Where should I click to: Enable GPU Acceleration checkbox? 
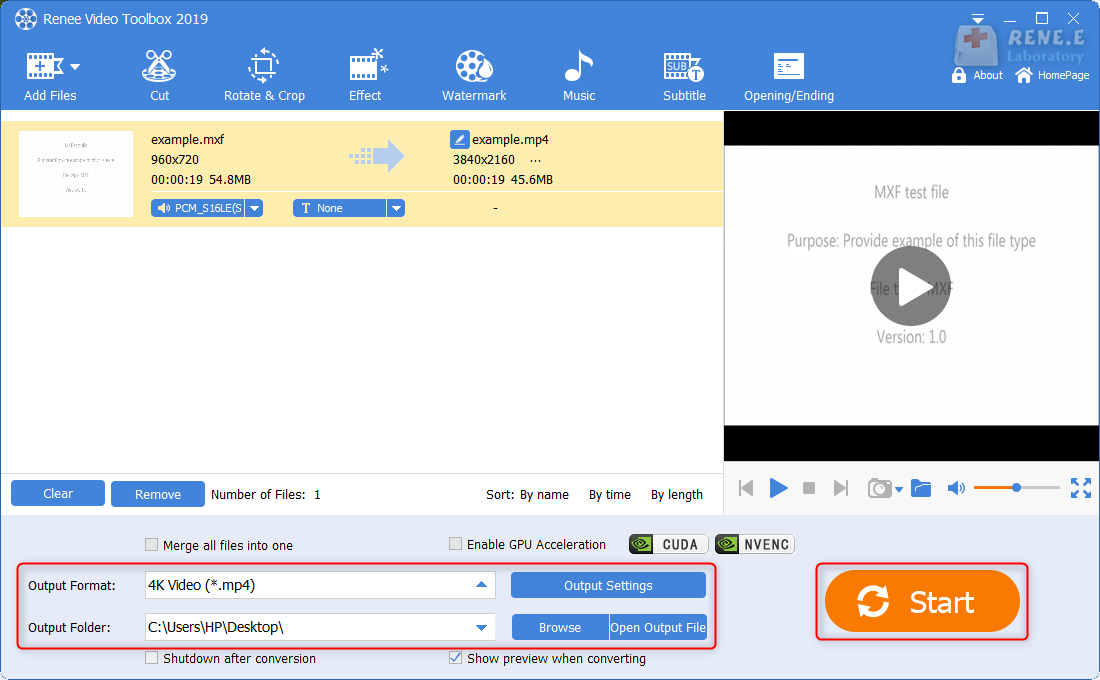click(455, 544)
